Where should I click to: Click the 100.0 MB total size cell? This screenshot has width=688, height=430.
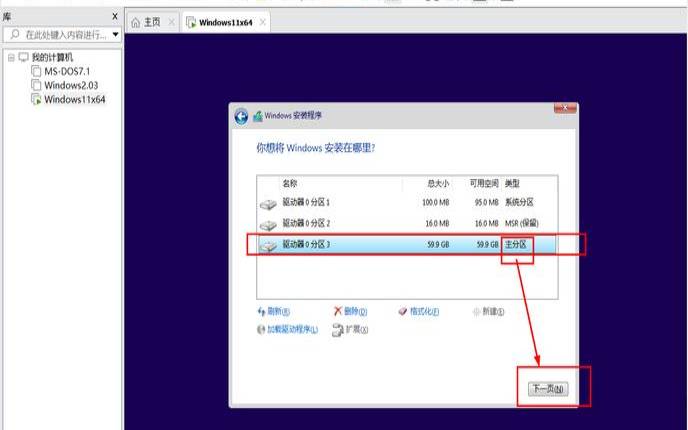[x=436, y=203]
